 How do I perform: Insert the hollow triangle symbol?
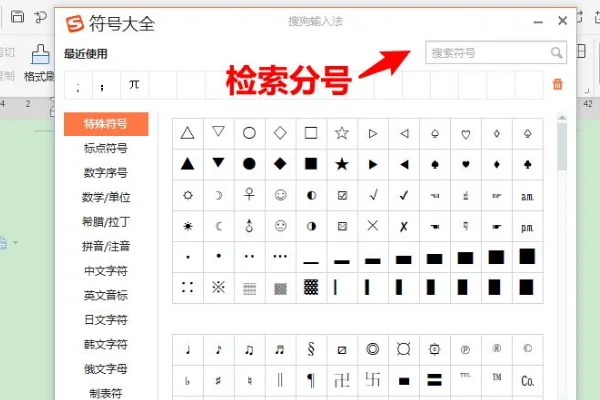coord(188,133)
